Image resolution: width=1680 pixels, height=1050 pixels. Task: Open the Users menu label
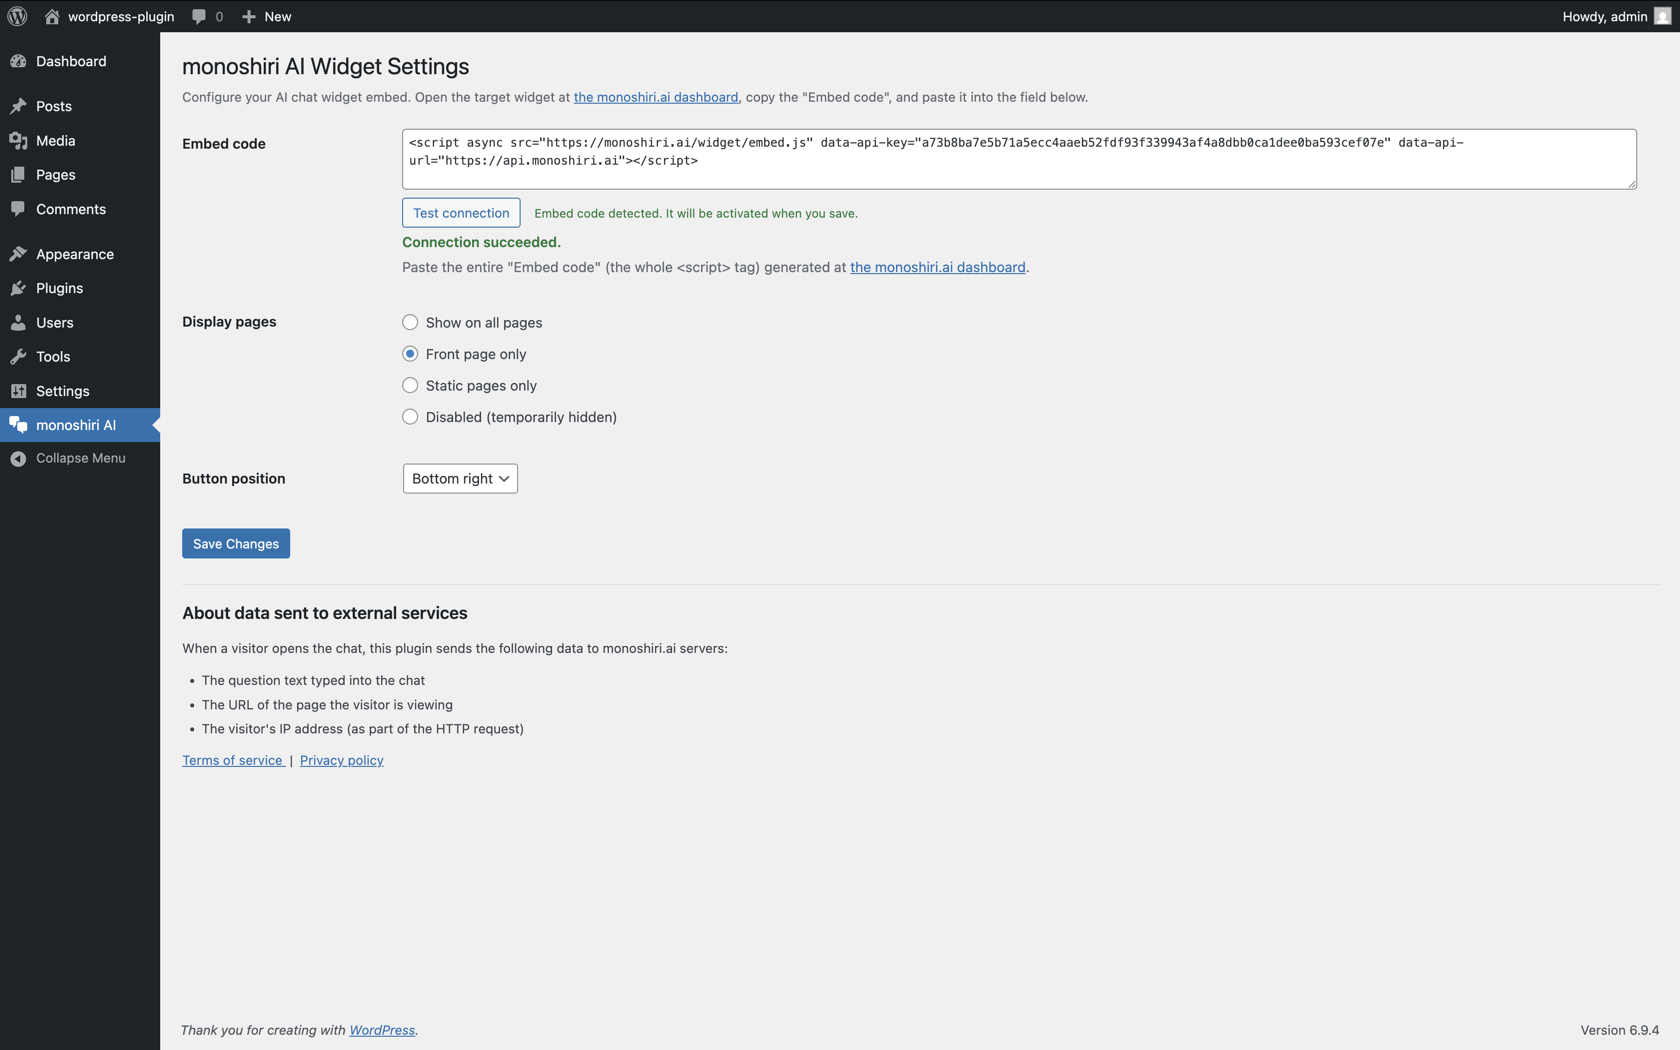55,323
